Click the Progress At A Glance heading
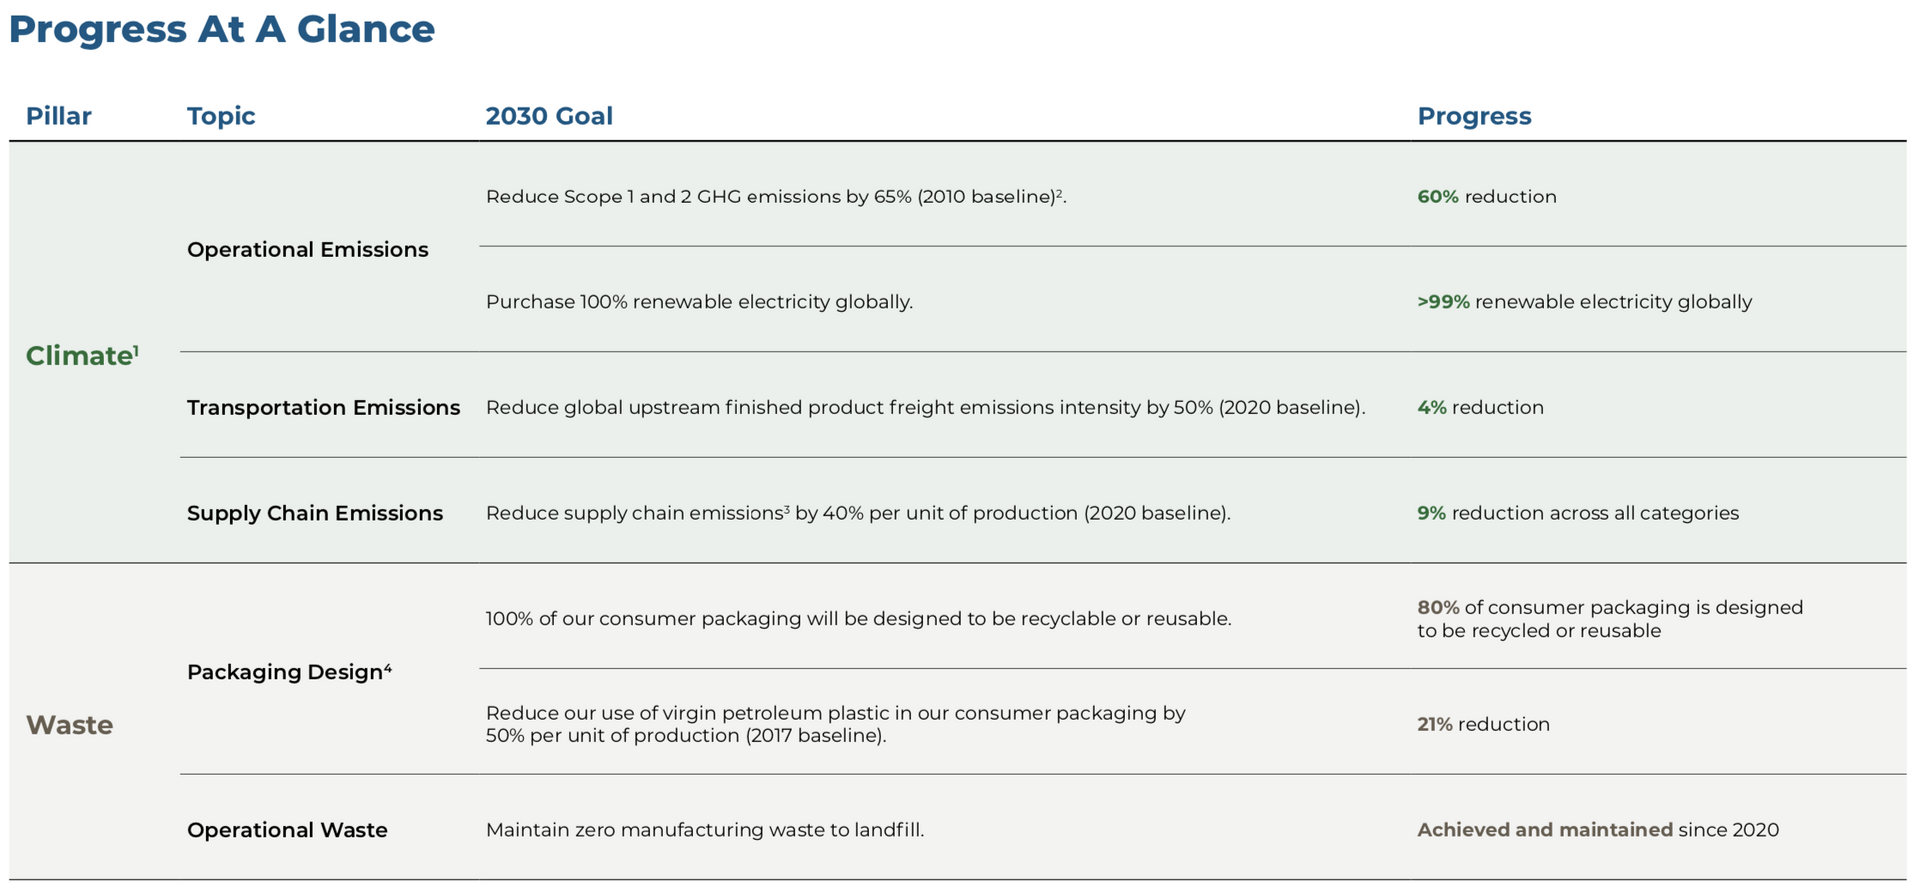This screenshot has height=895, width=1920. click(x=221, y=29)
